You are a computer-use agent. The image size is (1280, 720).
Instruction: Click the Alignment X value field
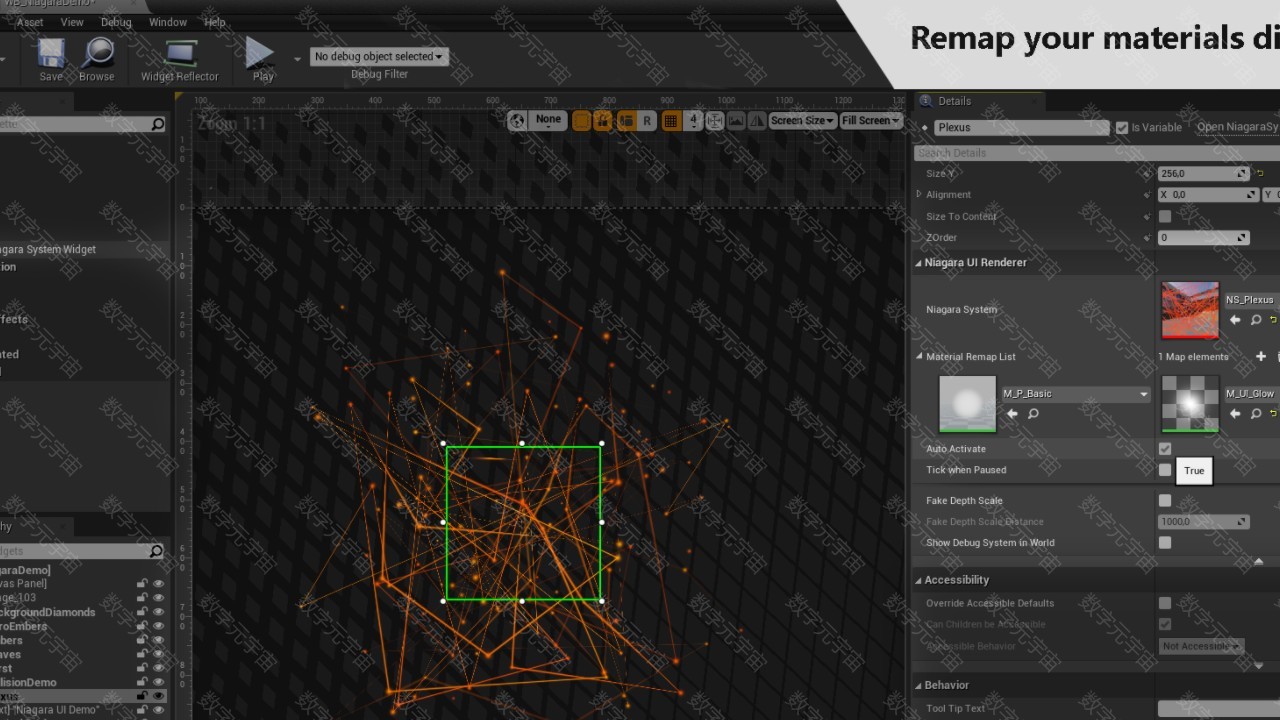1208,195
